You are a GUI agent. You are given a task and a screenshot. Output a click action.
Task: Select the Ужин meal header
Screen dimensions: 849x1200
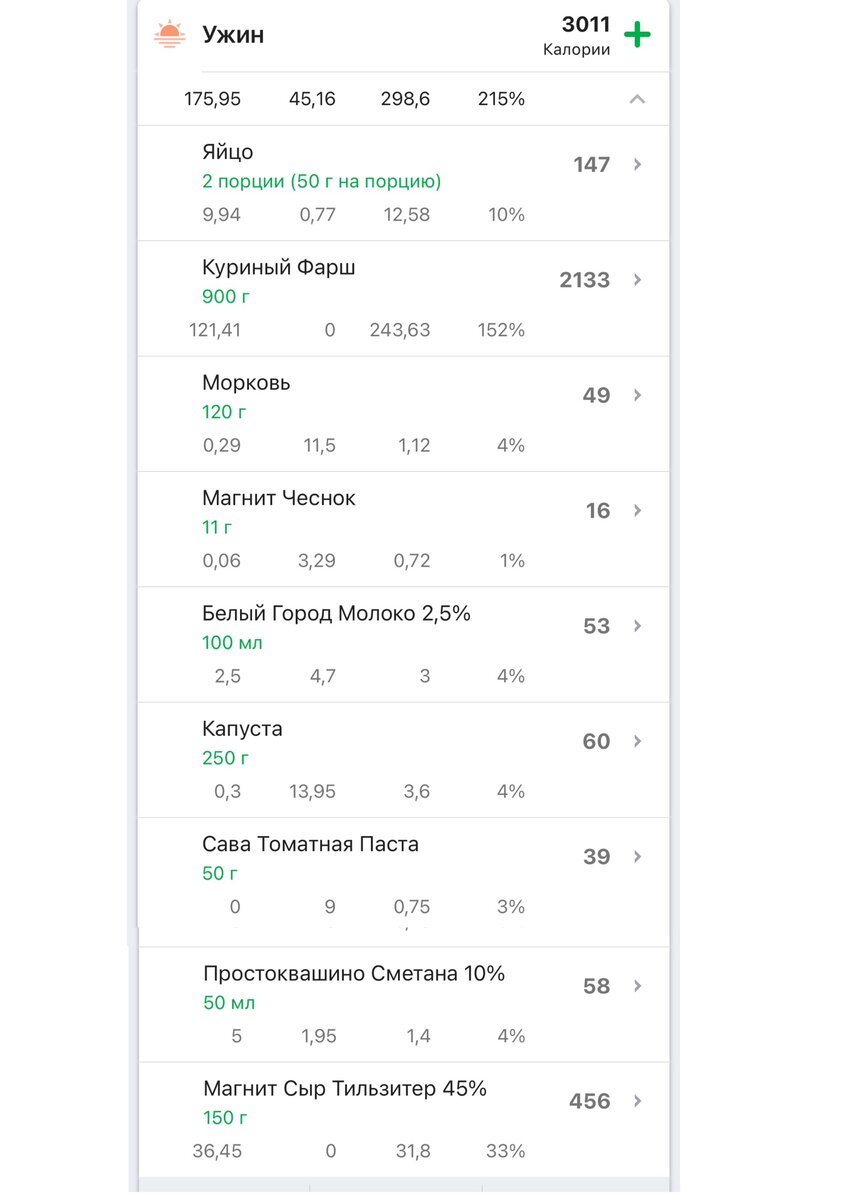click(233, 35)
